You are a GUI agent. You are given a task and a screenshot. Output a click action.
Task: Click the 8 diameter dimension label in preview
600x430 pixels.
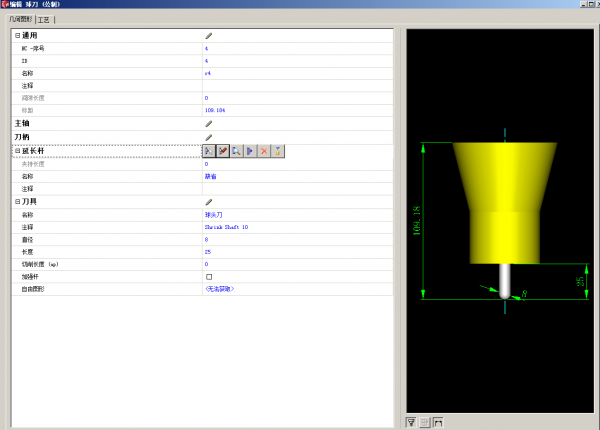524,294
